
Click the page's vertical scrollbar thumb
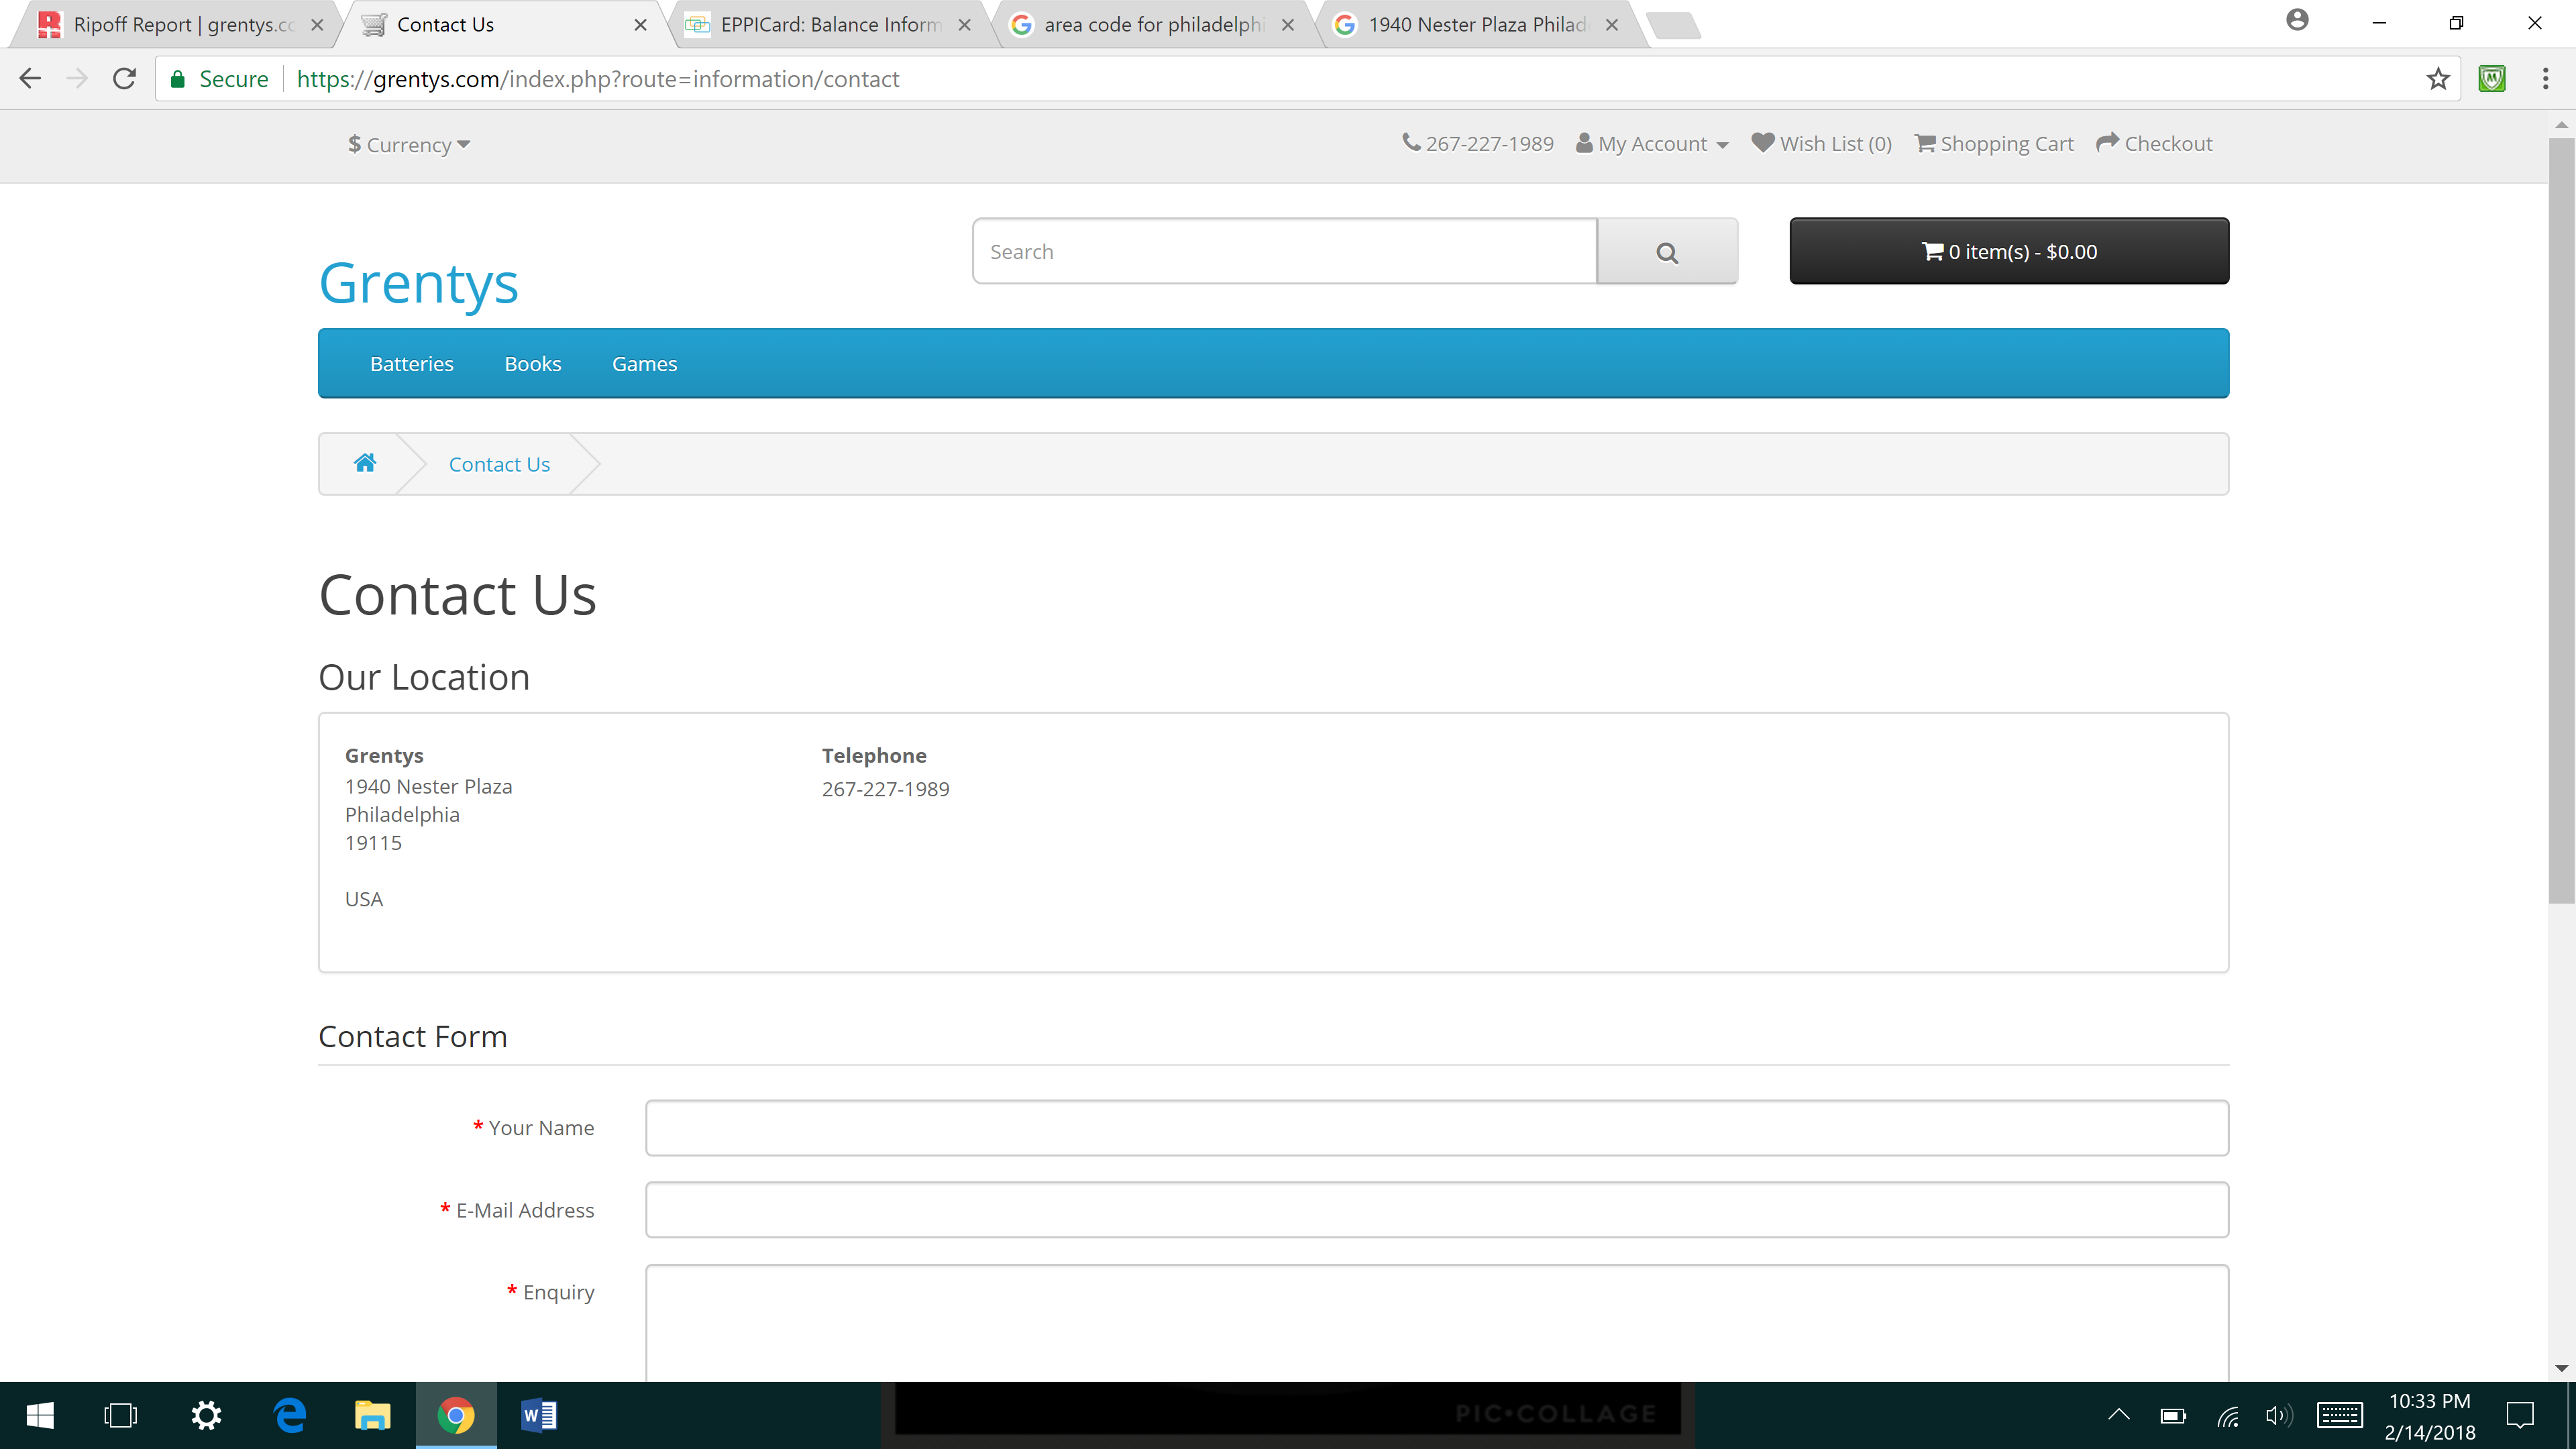click(2561, 520)
